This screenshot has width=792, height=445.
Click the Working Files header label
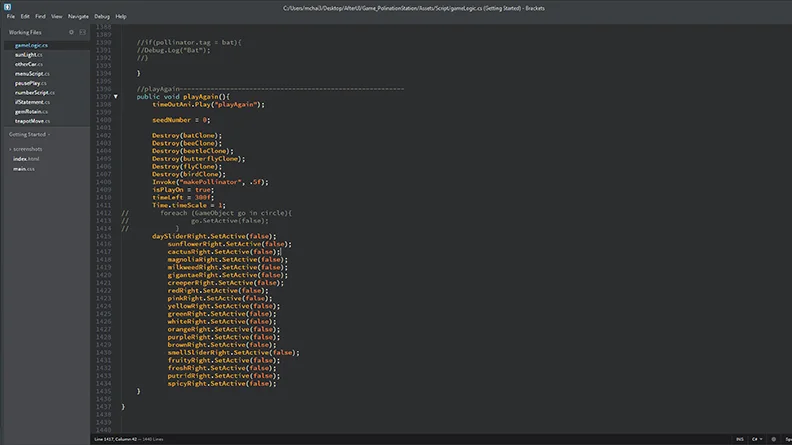[25, 32]
